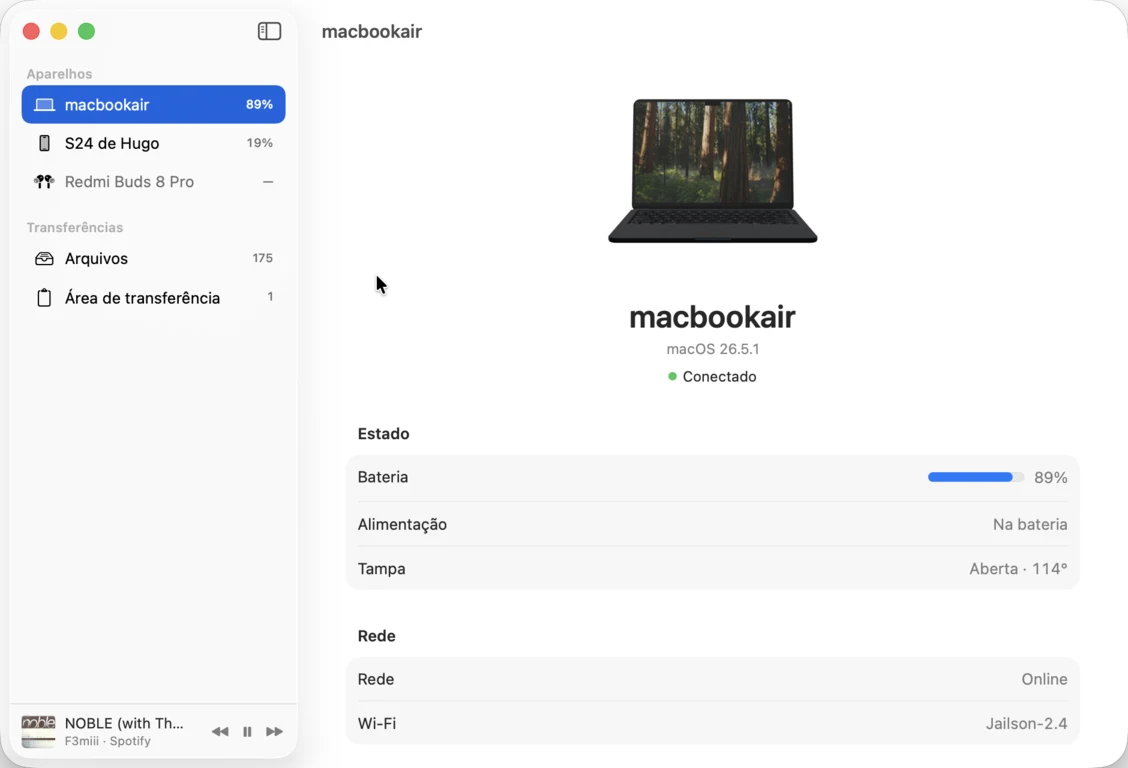Screen dimensions: 1128x768
Task: Click the count 1 beside Área de transferência
Action: pyautogui.click(x=270, y=297)
